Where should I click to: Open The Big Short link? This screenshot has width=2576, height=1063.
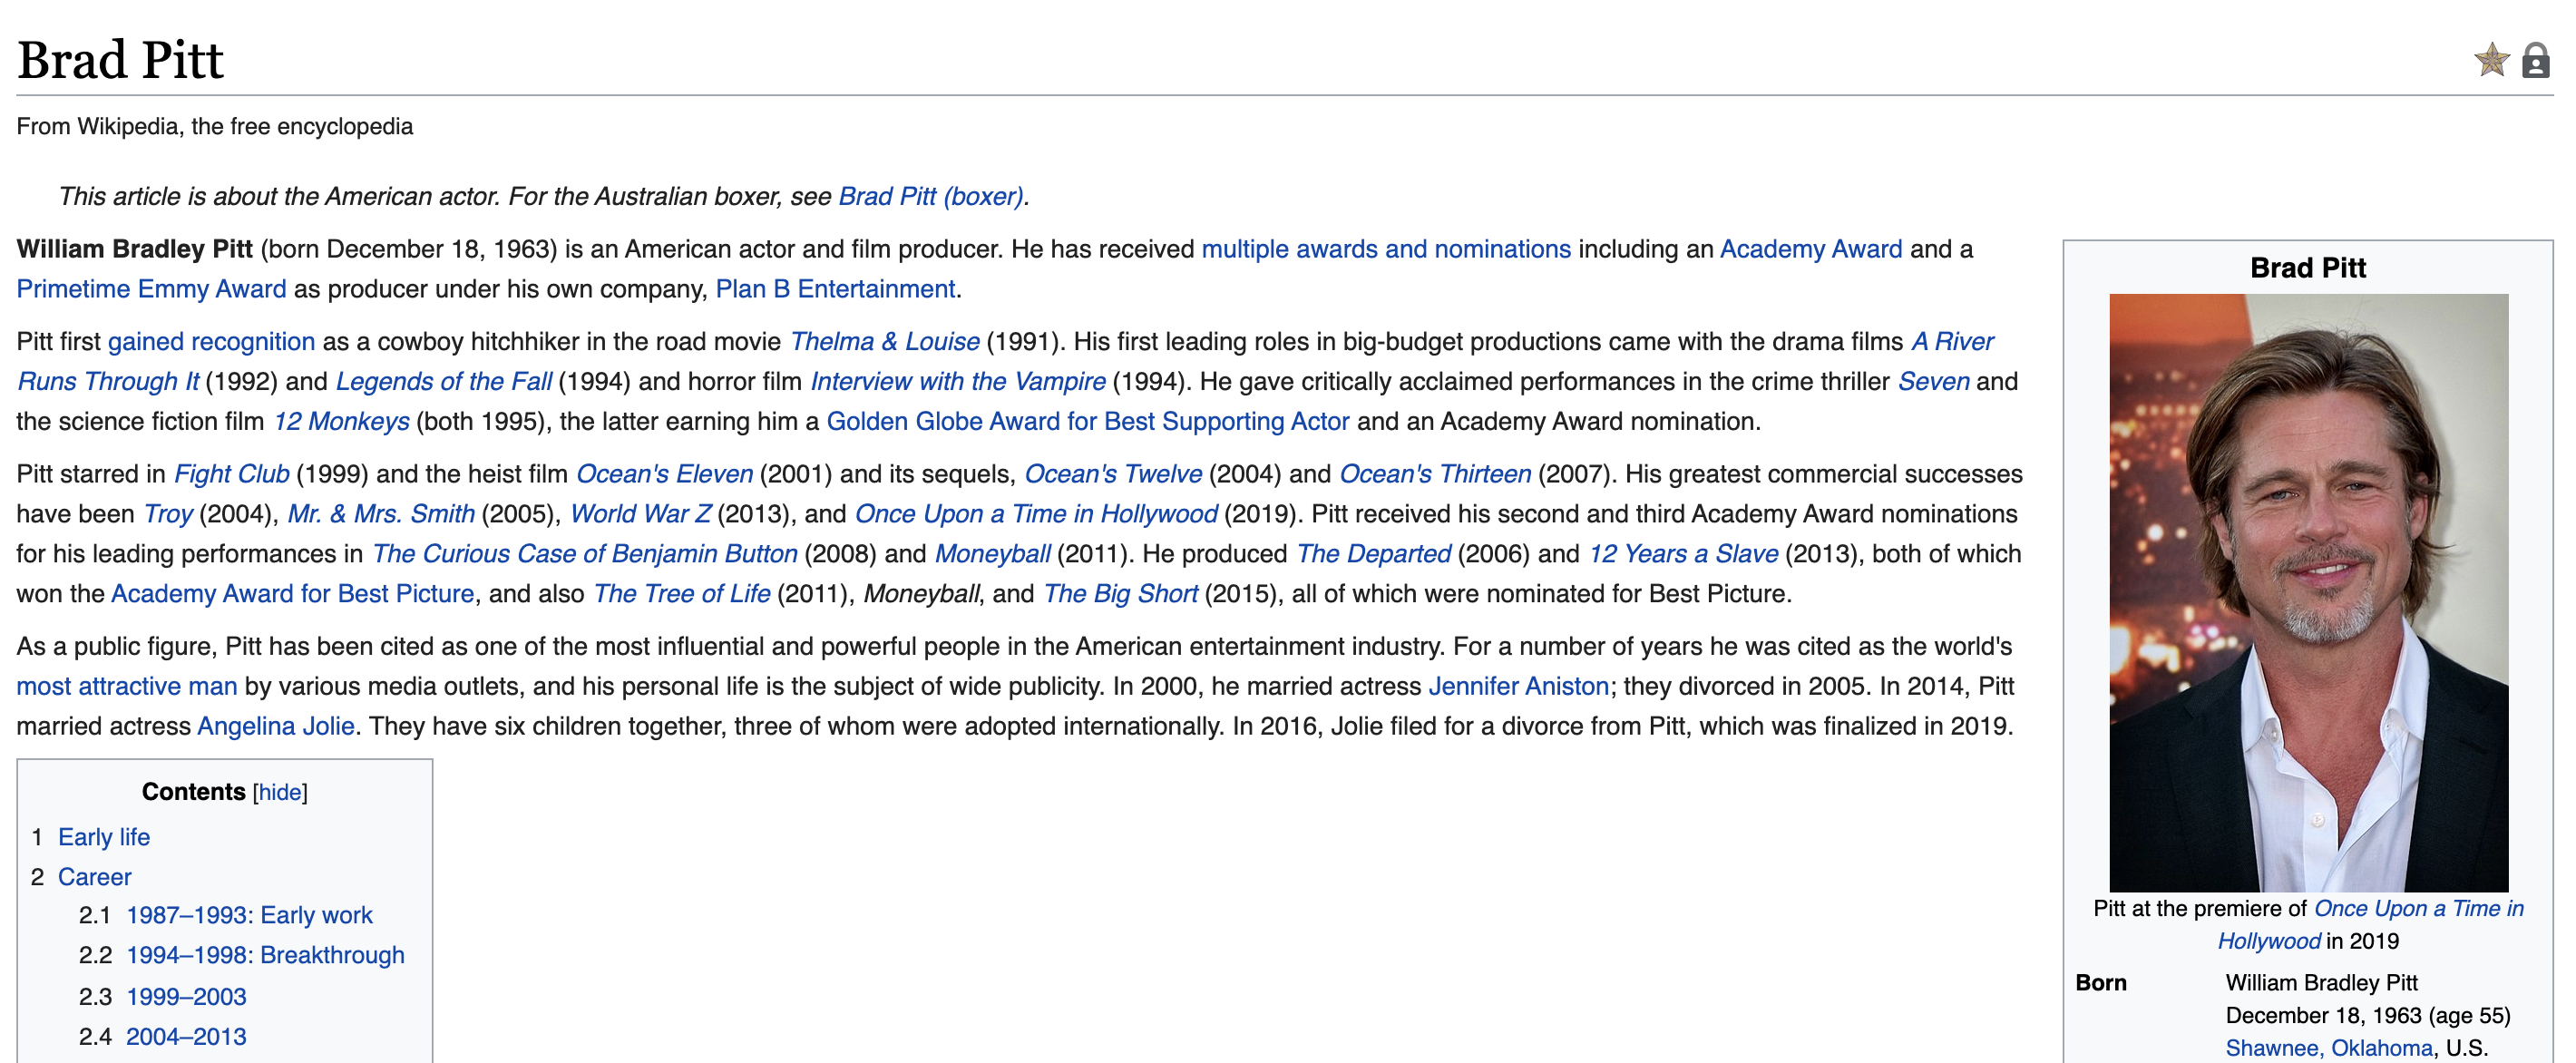coord(1120,594)
